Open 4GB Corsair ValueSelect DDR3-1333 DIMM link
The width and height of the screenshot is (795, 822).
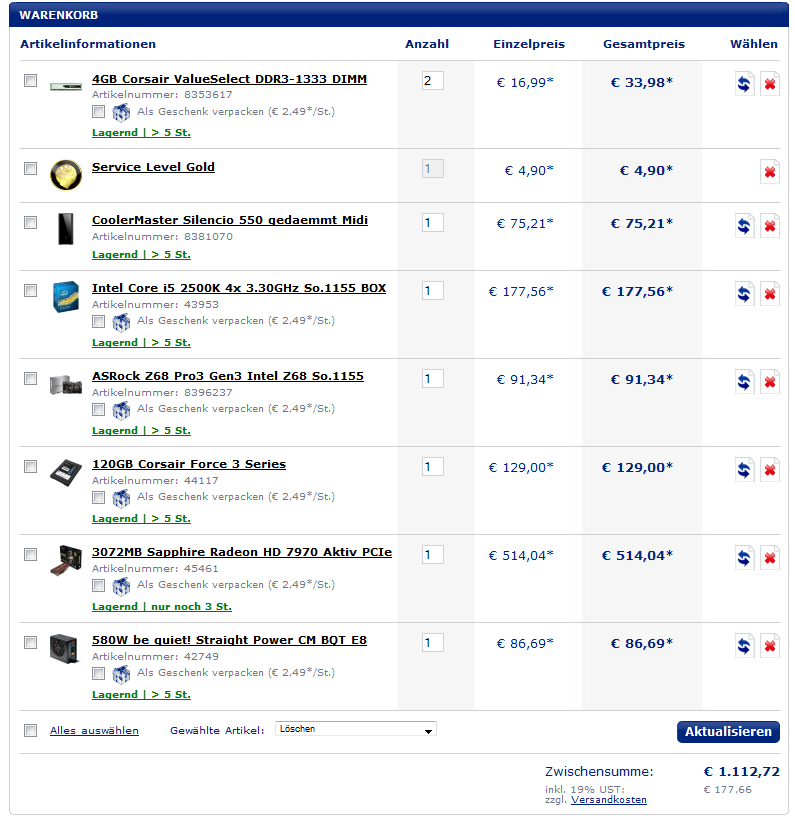[229, 79]
